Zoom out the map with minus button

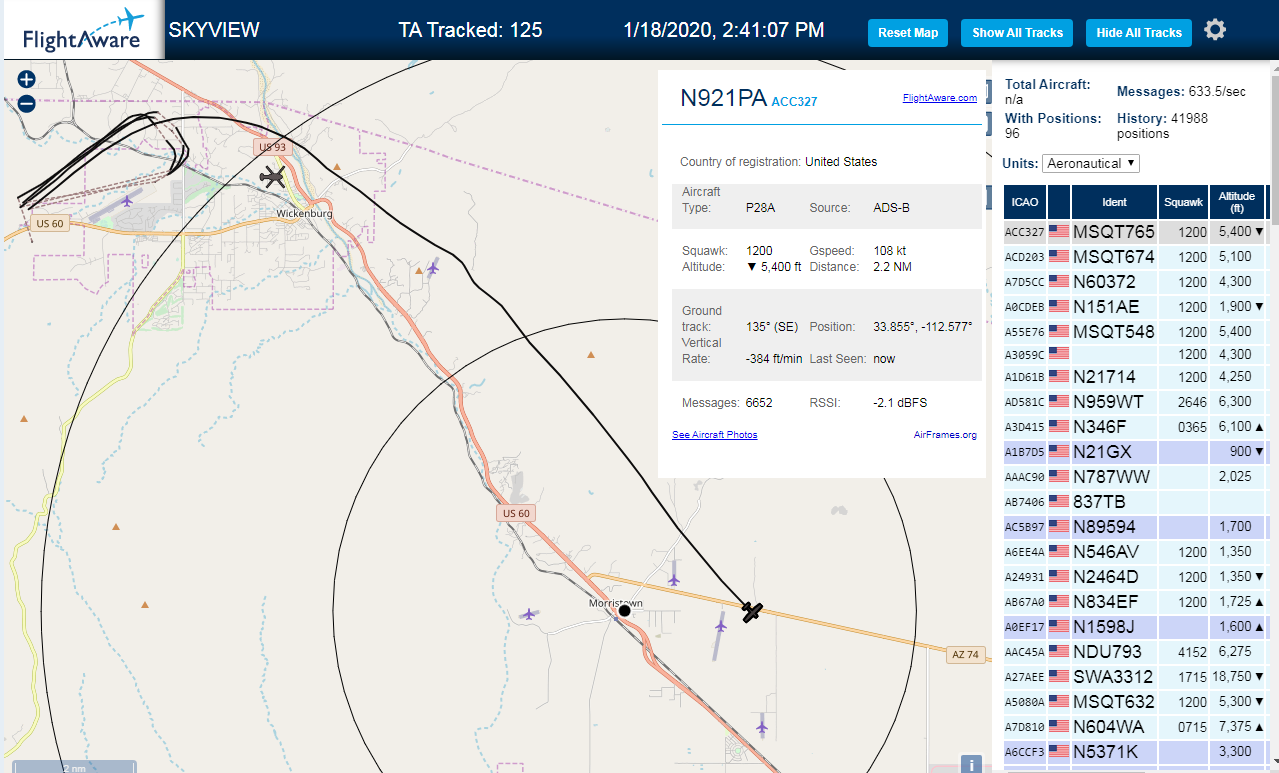26,103
